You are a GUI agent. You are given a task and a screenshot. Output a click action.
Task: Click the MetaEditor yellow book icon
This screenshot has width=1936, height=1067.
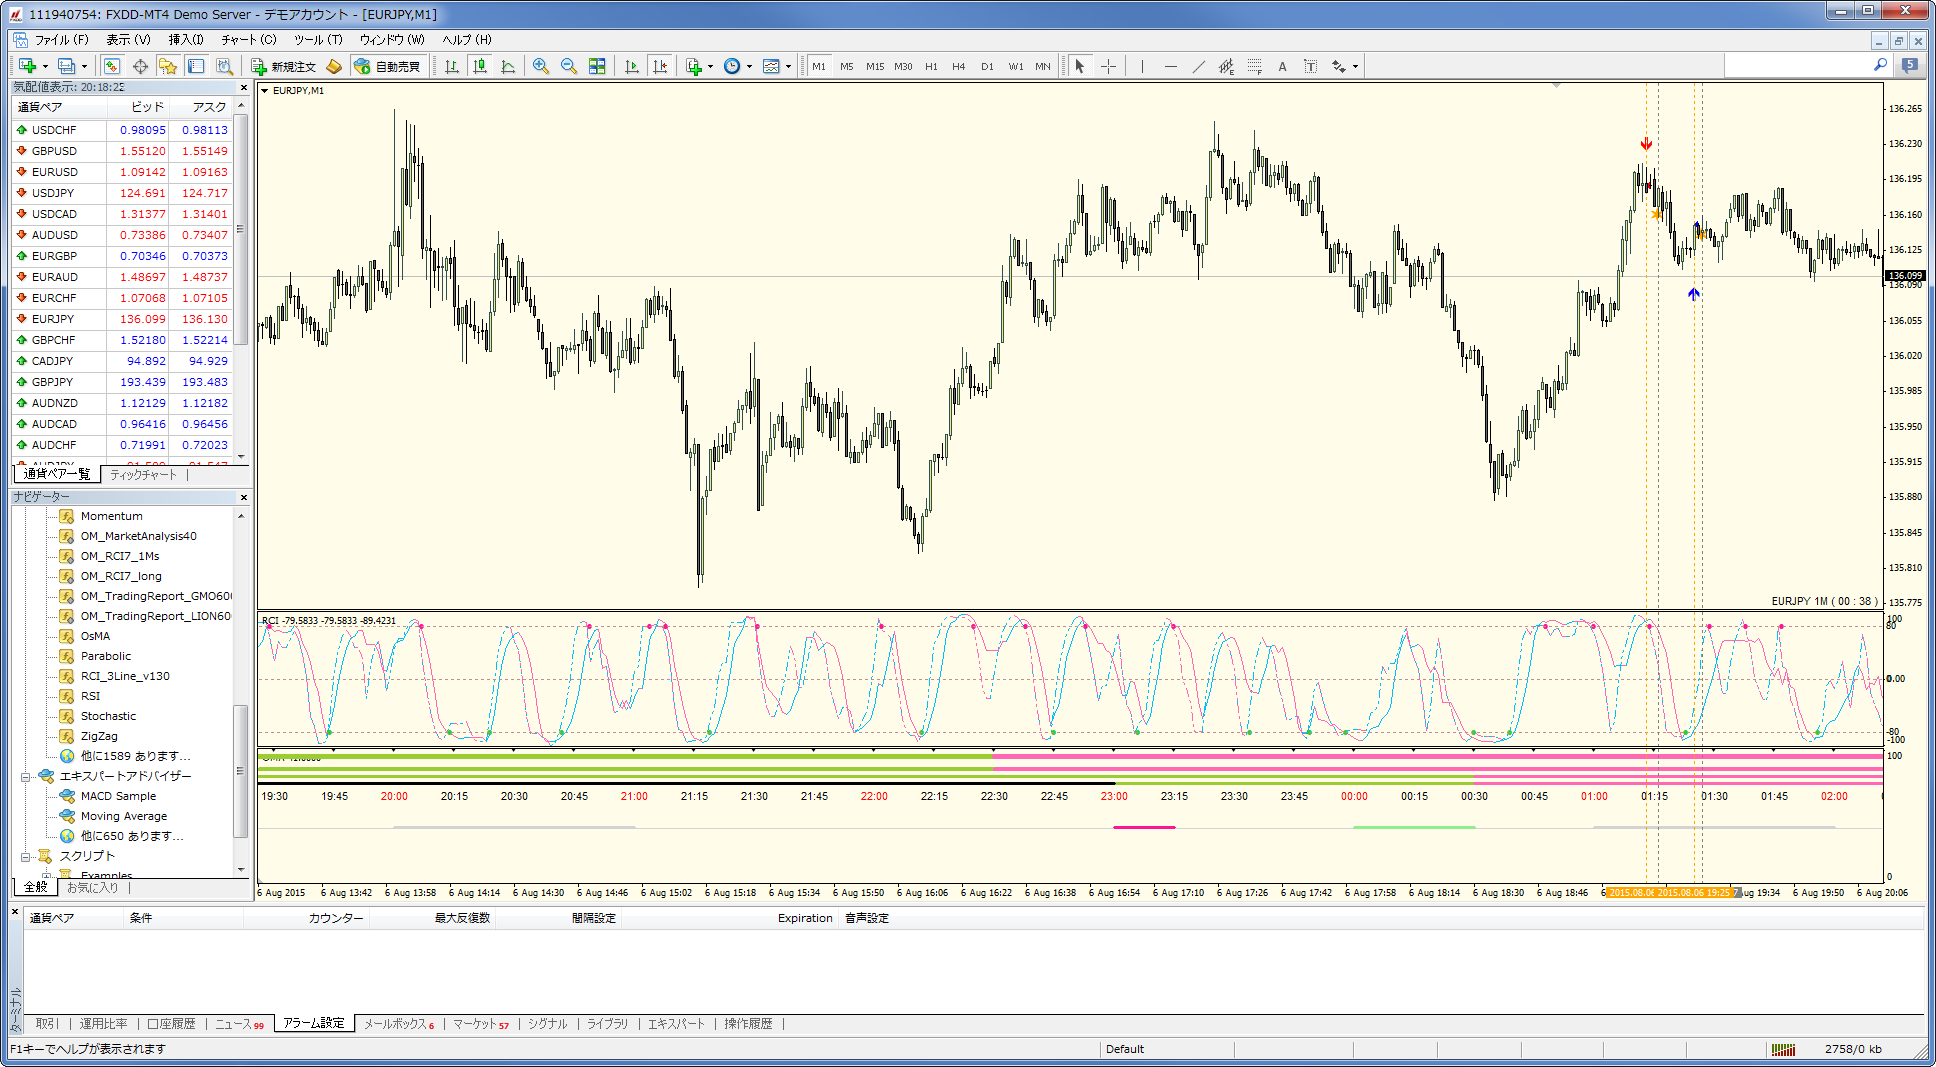coord(334,66)
